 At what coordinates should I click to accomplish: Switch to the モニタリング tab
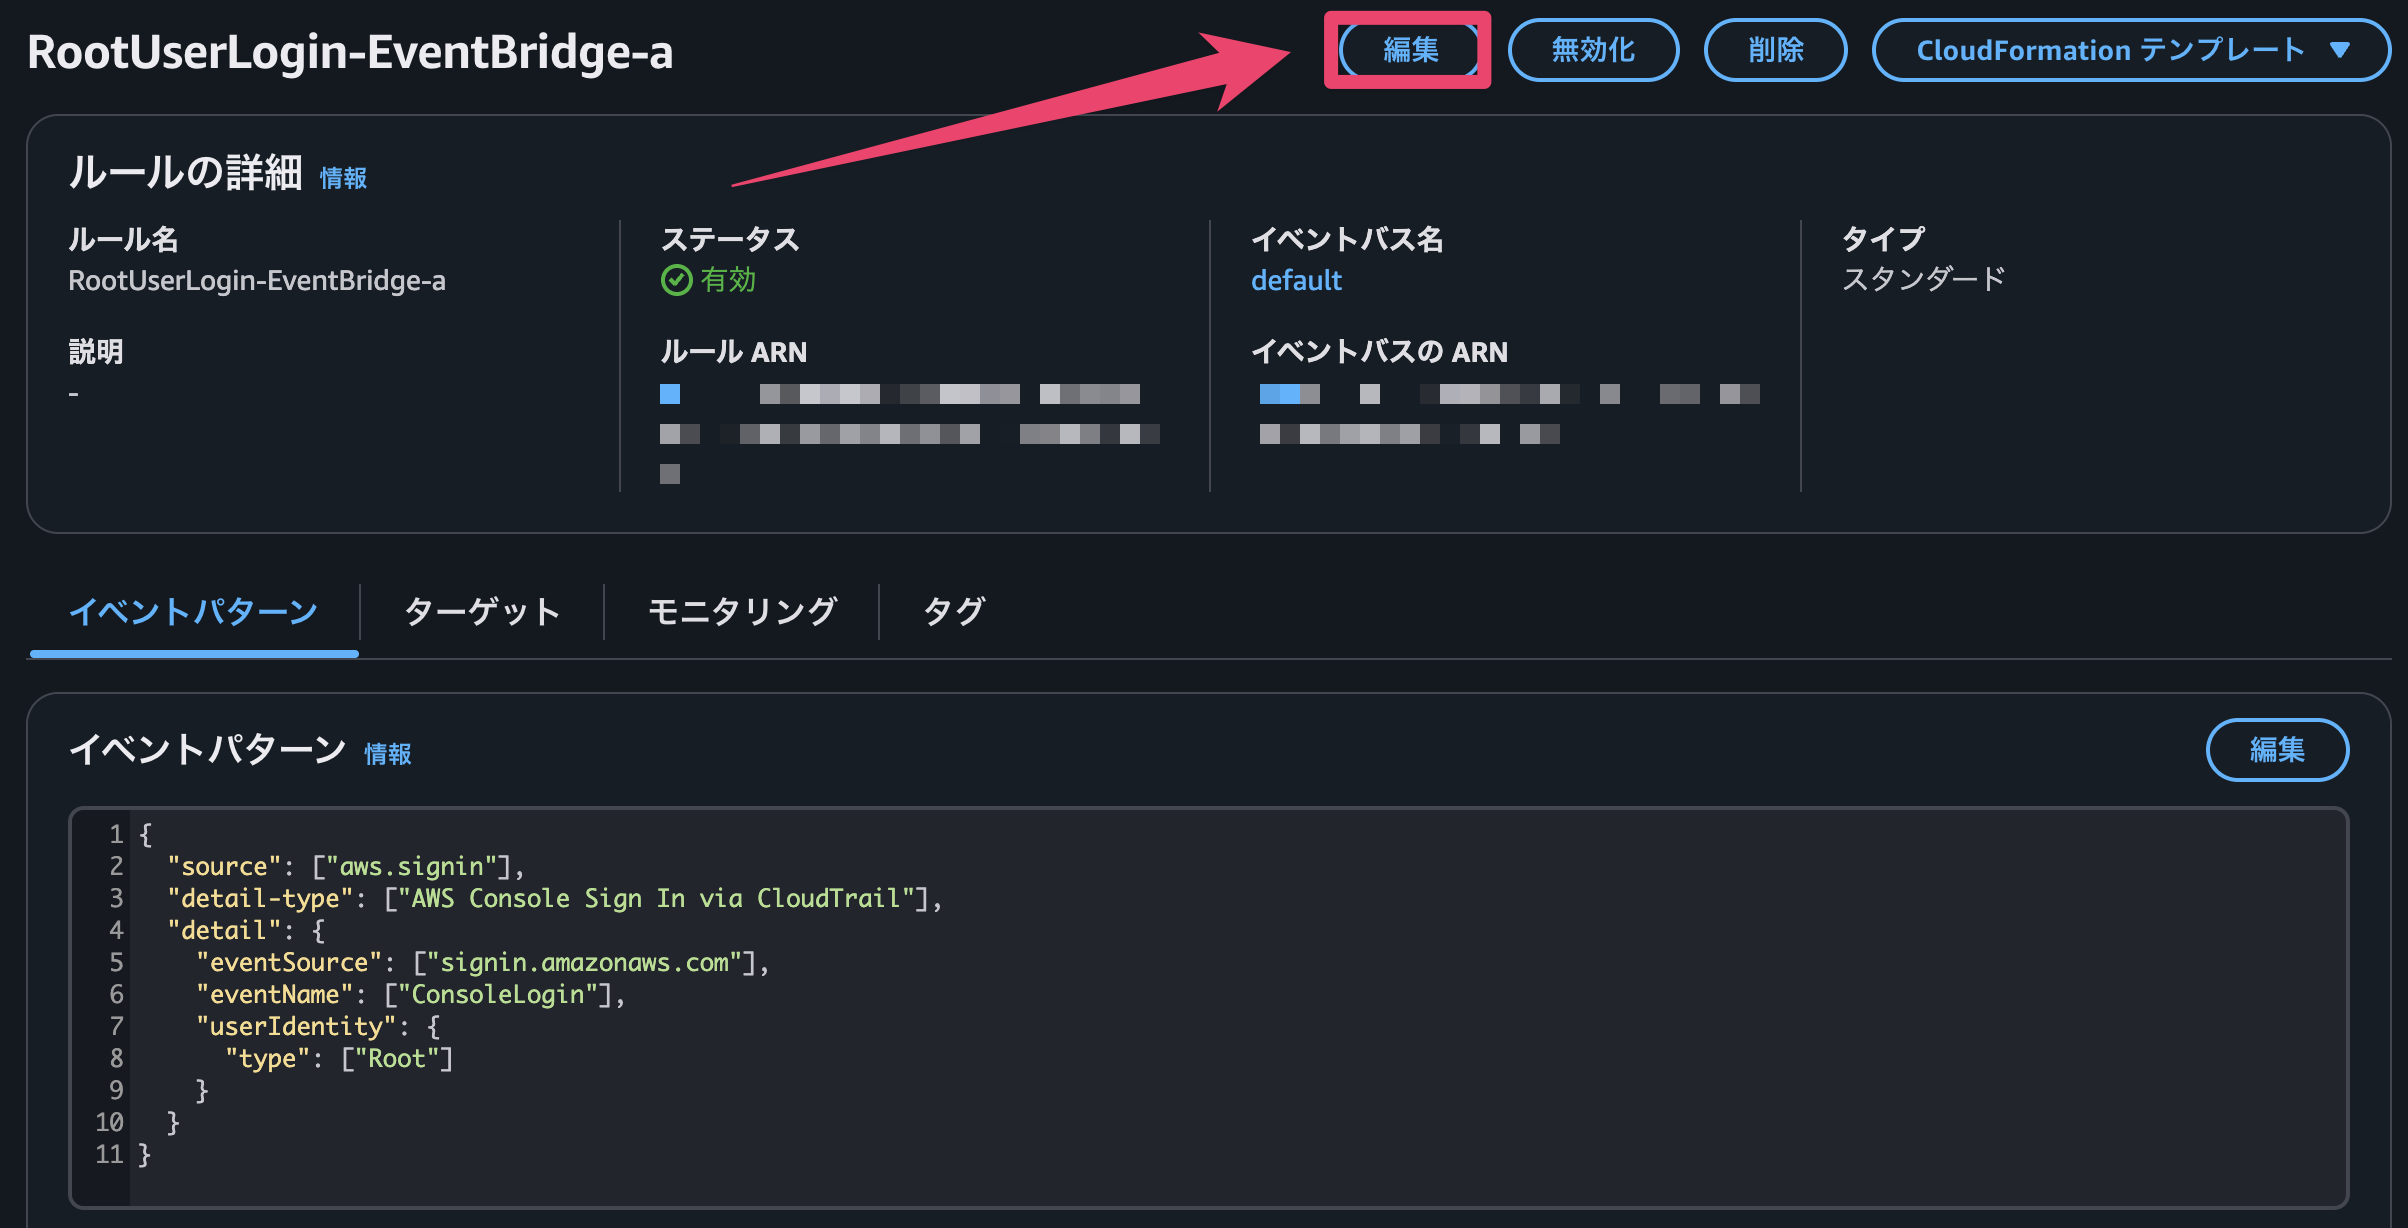pyautogui.click(x=742, y=611)
